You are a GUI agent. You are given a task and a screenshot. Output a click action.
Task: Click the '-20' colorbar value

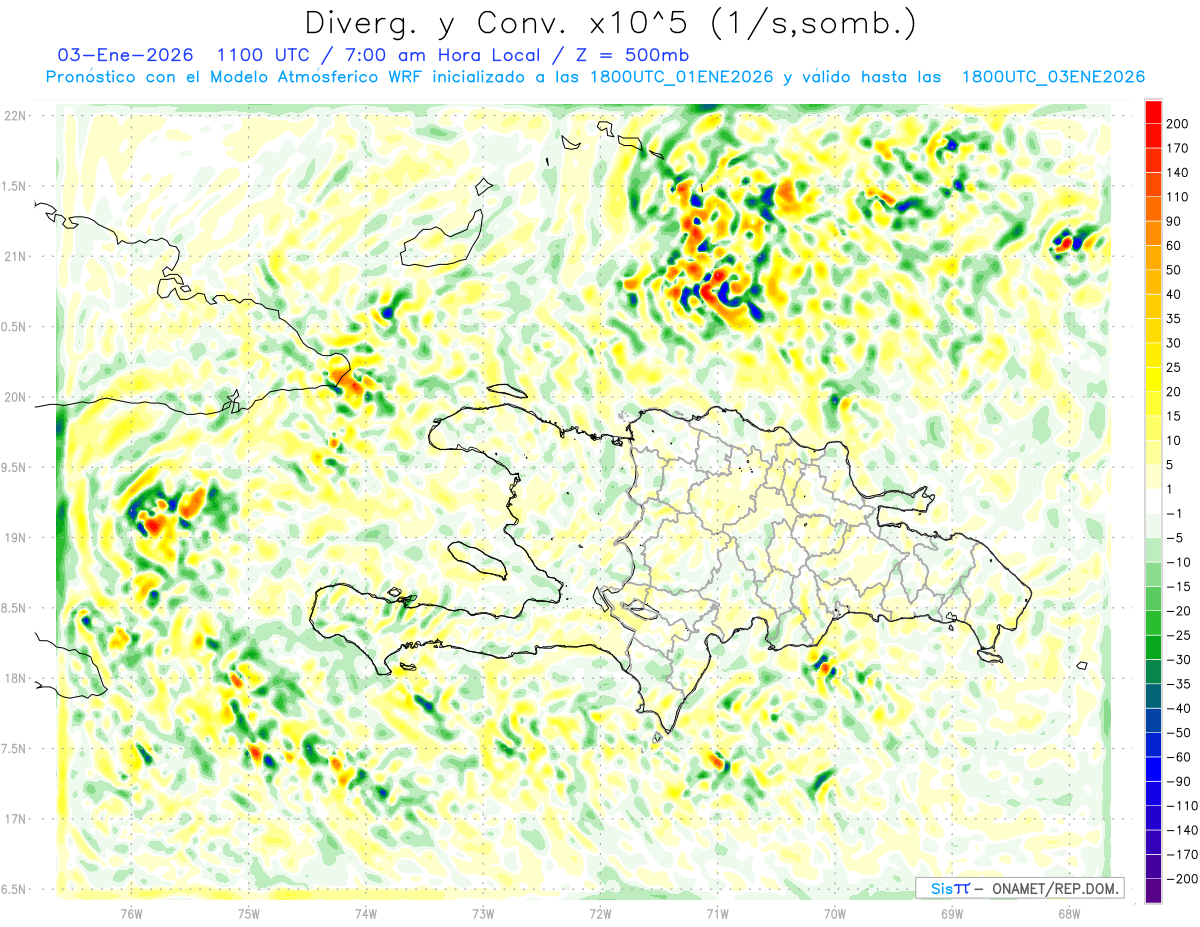click(1180, 612)
